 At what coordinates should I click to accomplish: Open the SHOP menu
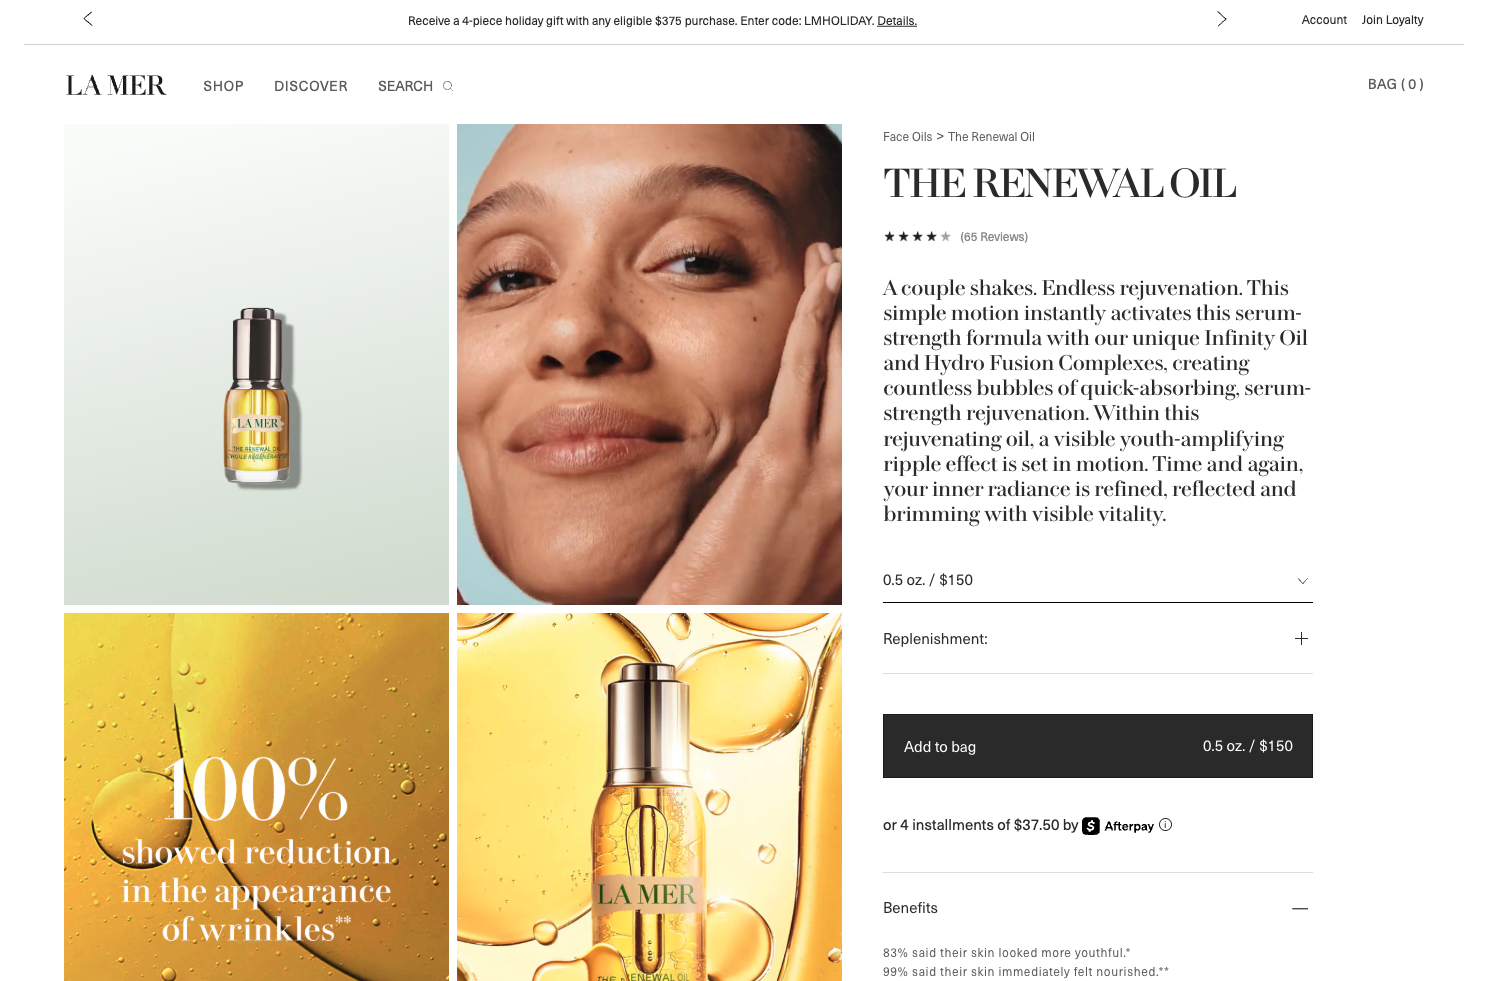223,86
